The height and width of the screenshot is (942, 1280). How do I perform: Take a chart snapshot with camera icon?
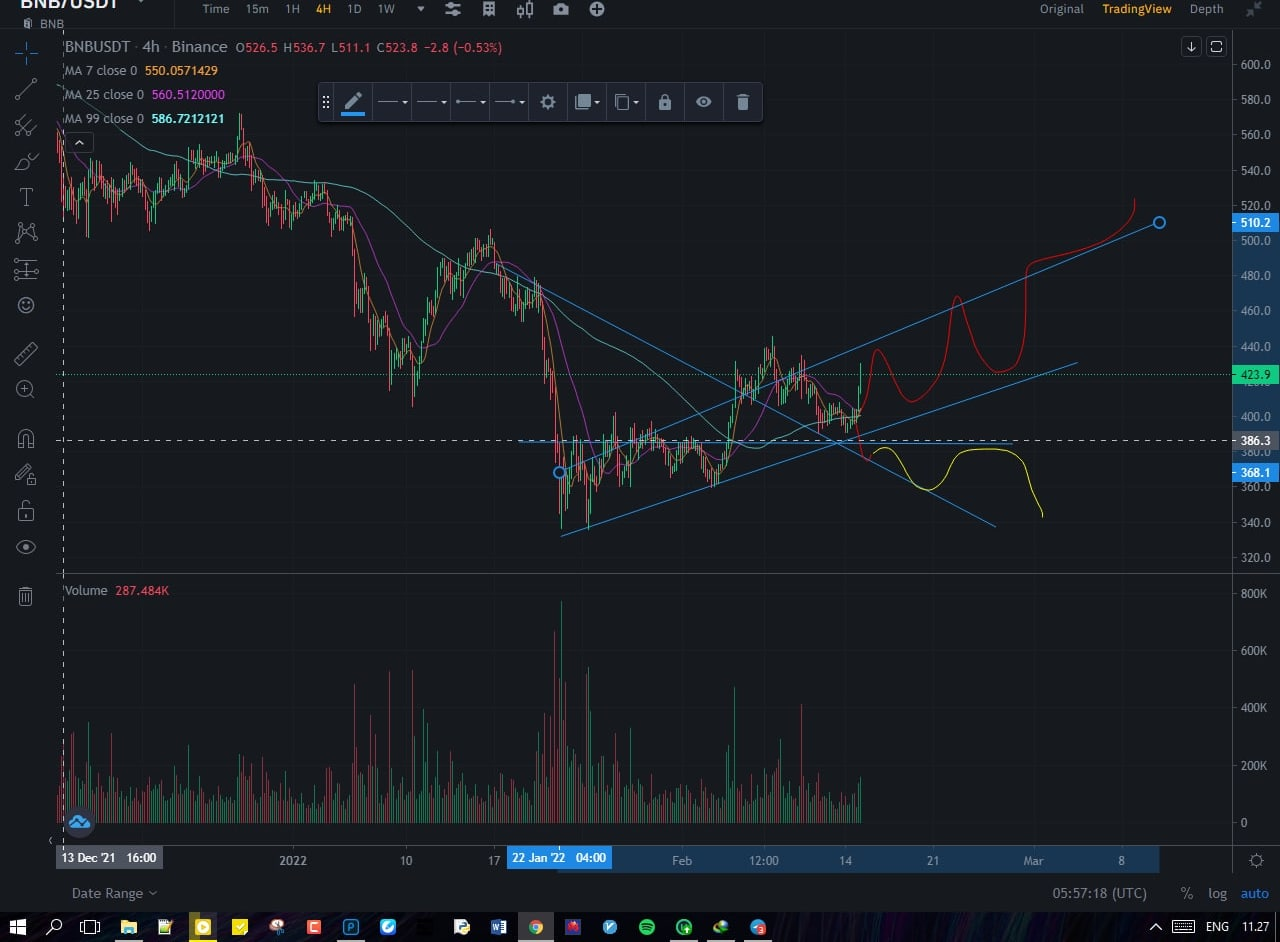tap(561, 9)
